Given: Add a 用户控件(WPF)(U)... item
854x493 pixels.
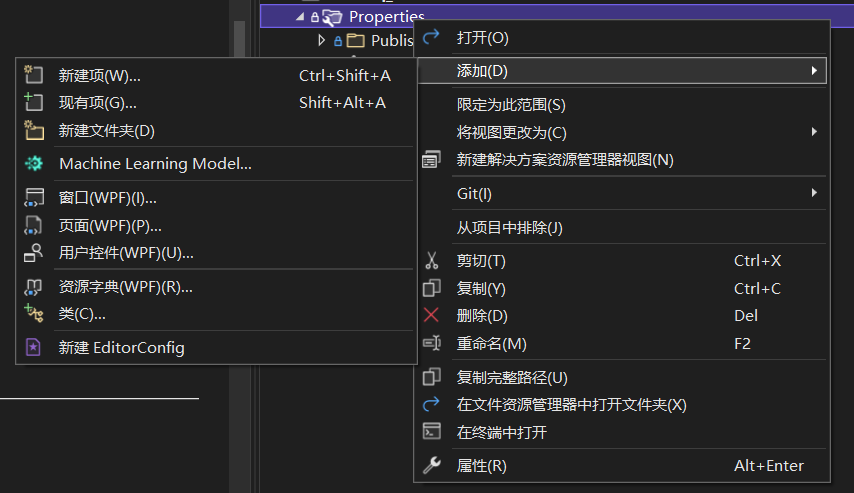Looking at the screenshot, I should 216,253.
